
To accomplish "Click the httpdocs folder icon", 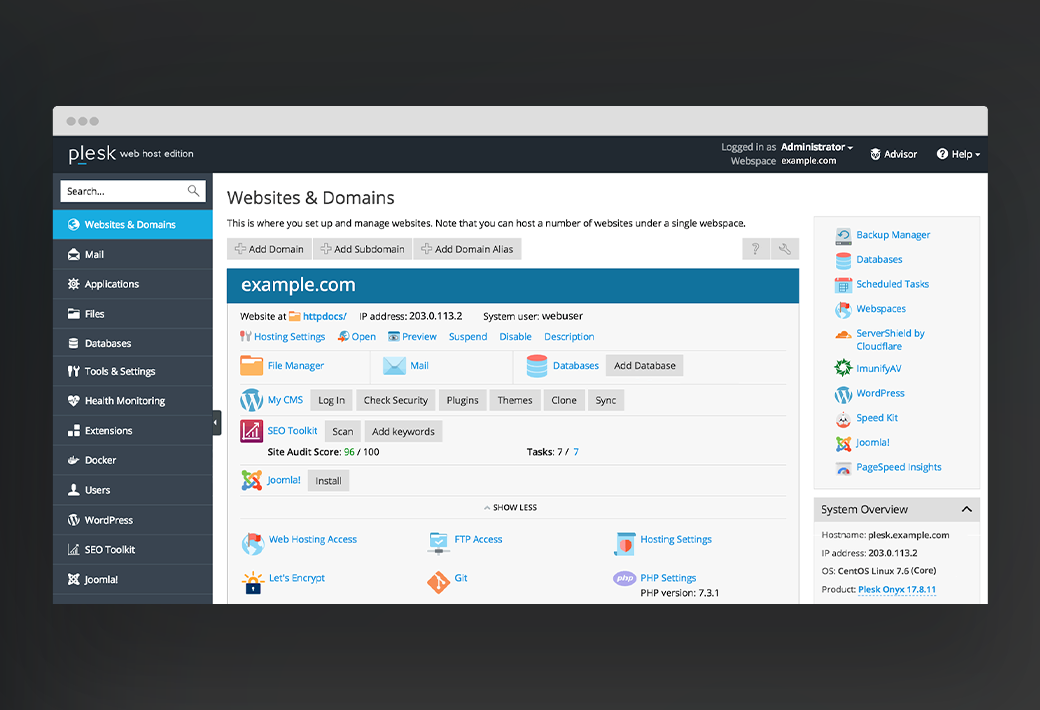I will click(294, 317).
